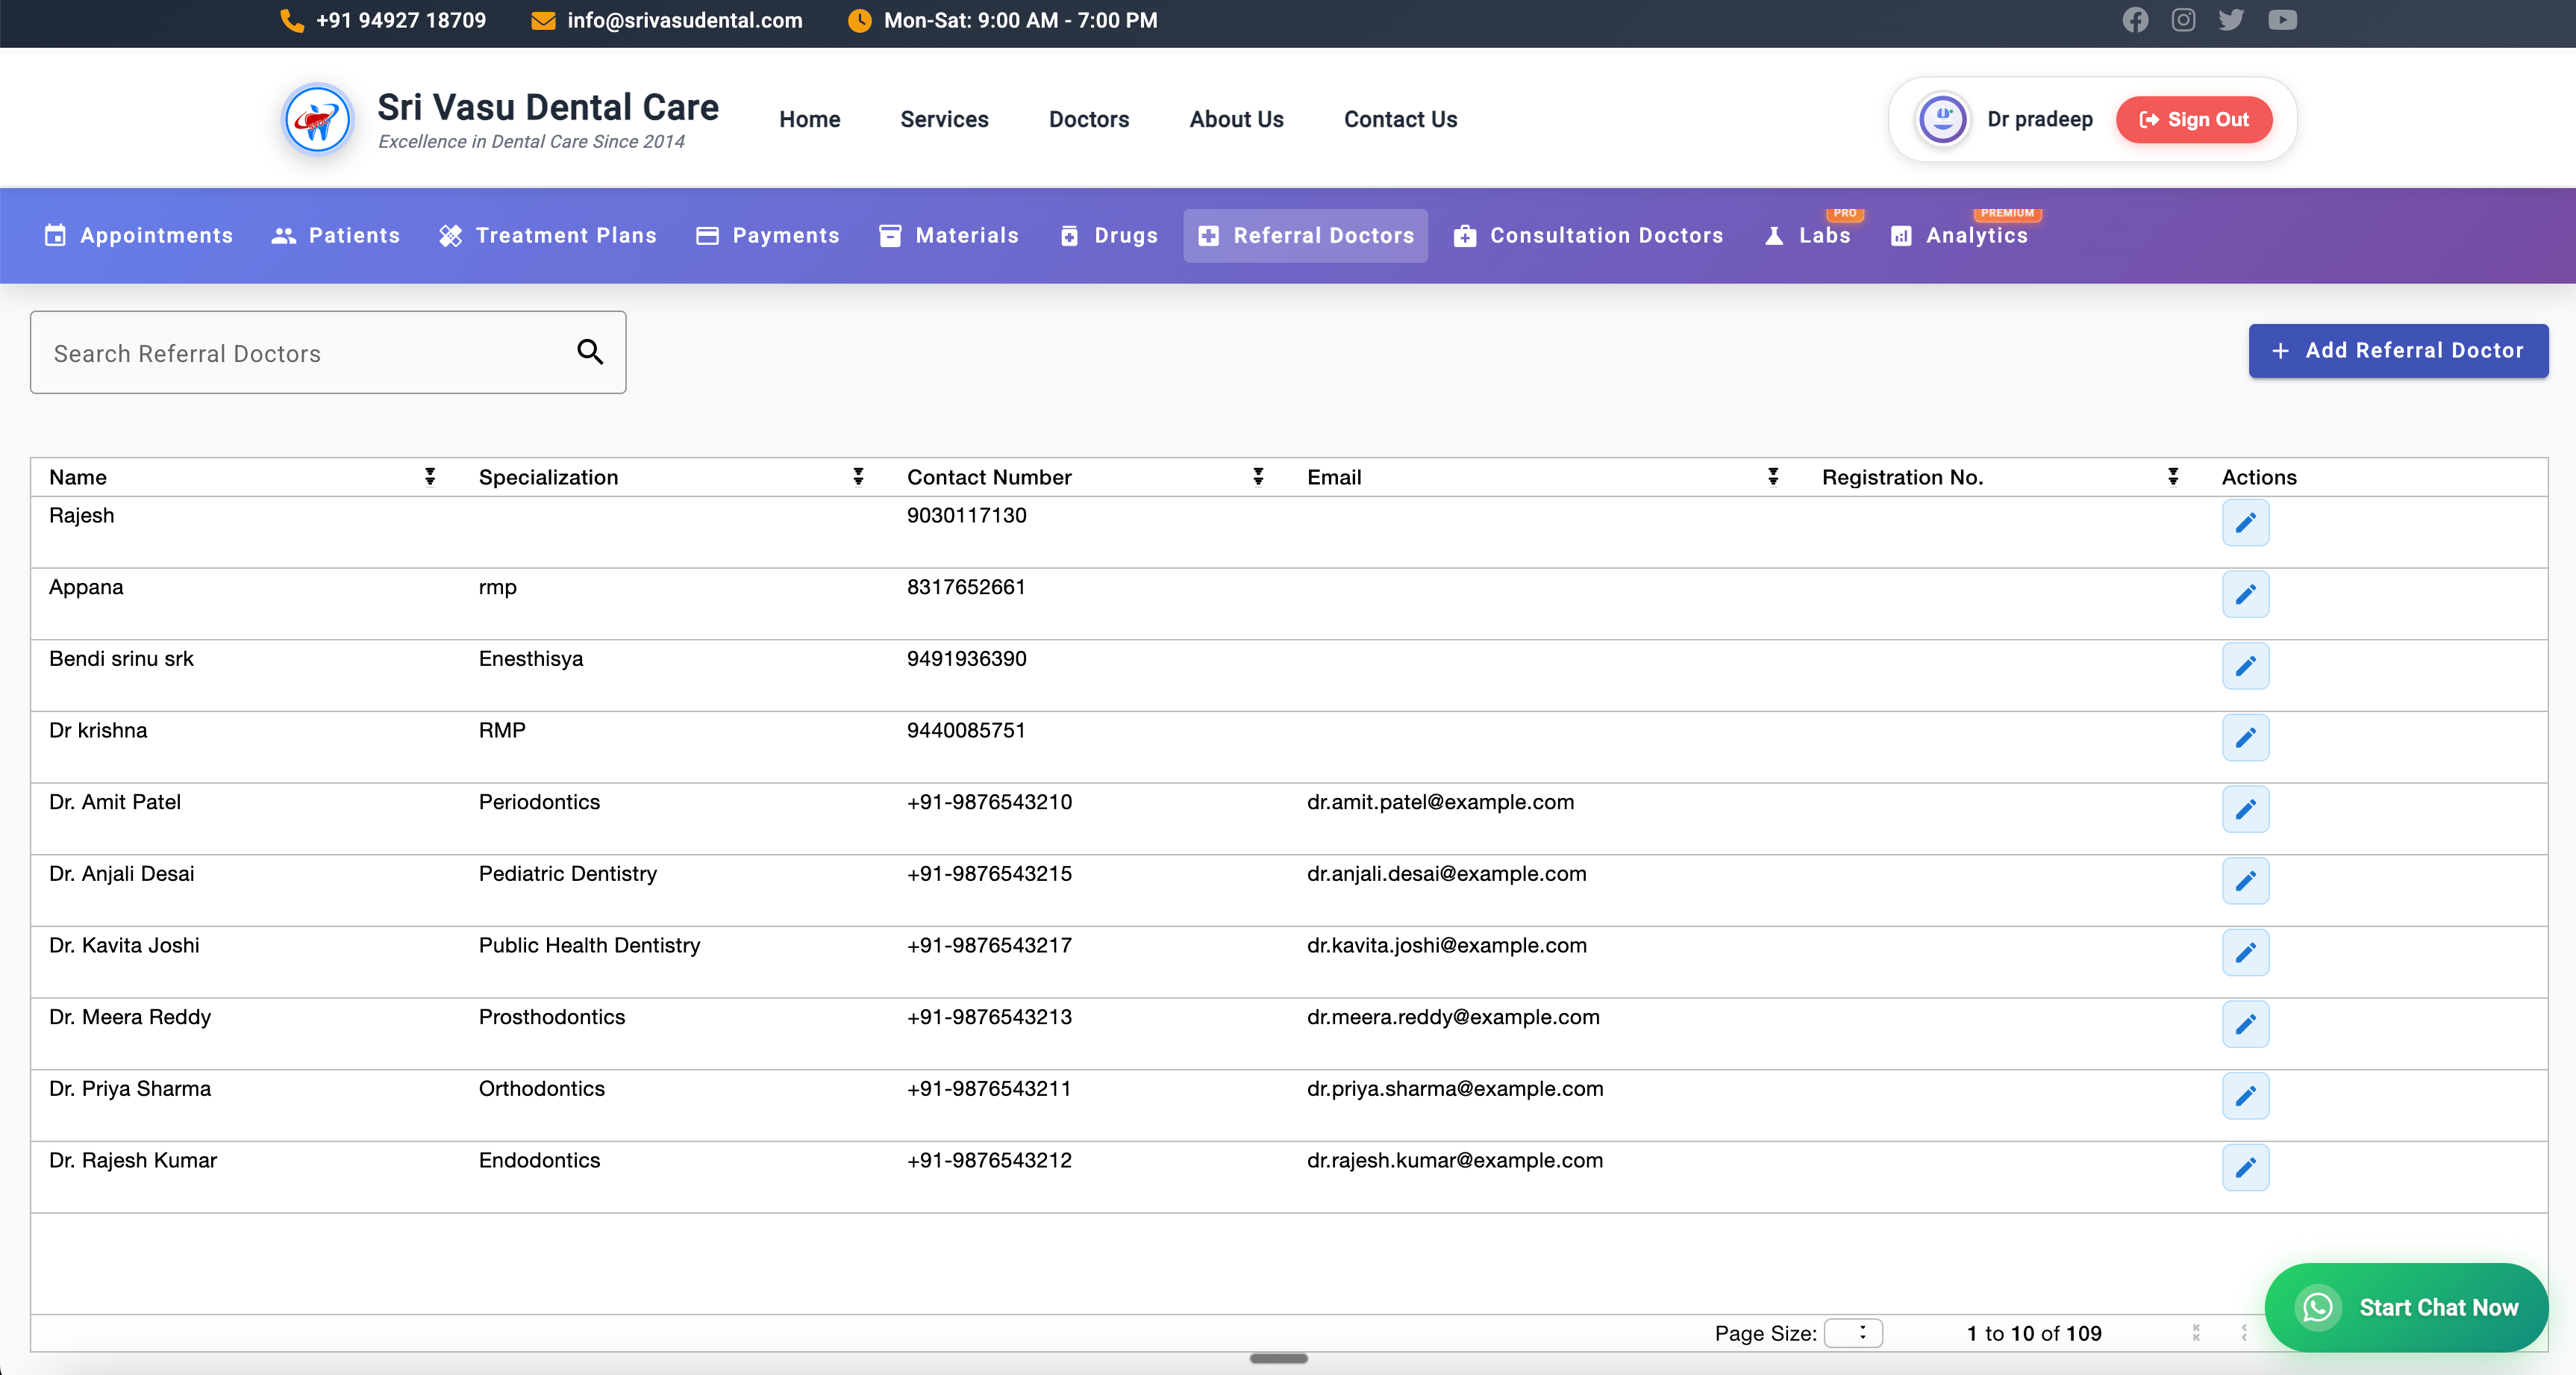Open the Instagram social icon

coord(2183,20)
